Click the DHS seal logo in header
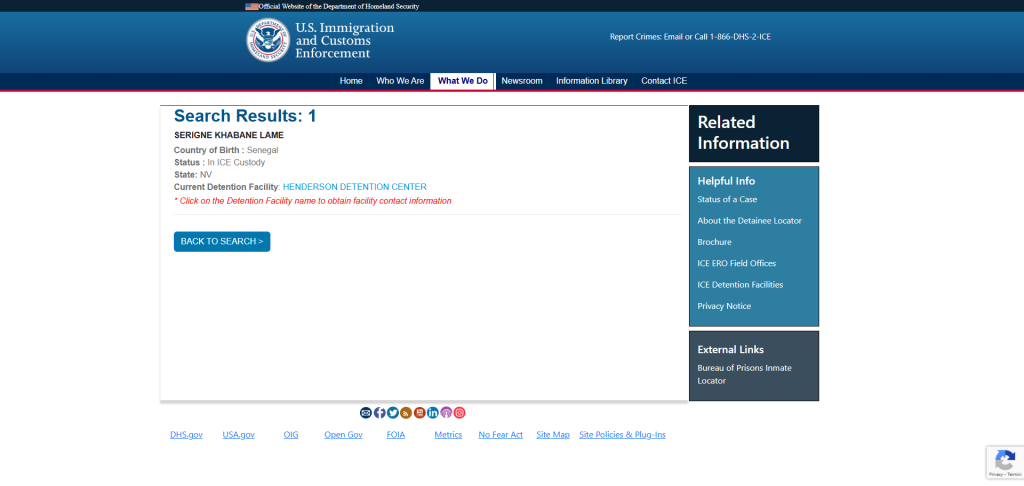1024x486 pixels. pyautogui.click(x=268, y=39)
